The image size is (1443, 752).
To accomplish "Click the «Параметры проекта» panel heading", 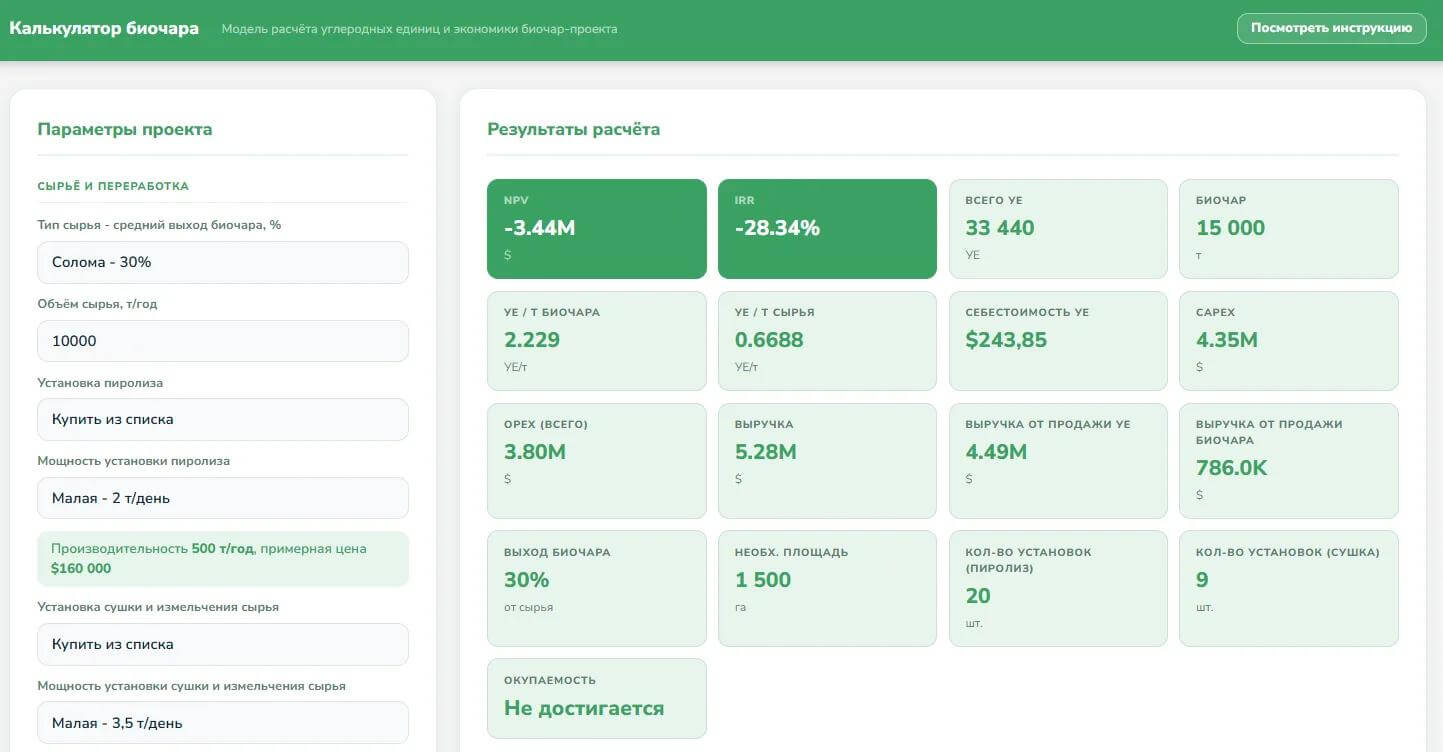I will pos(125,129).
